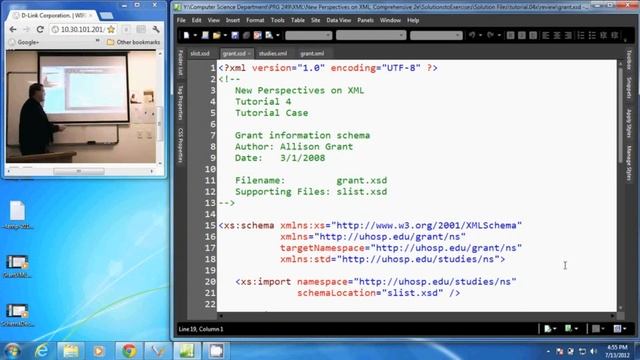Viewport: 640px width, 360px height.
Task: Open the Edit menu
Action: click(x=196, y=20)
